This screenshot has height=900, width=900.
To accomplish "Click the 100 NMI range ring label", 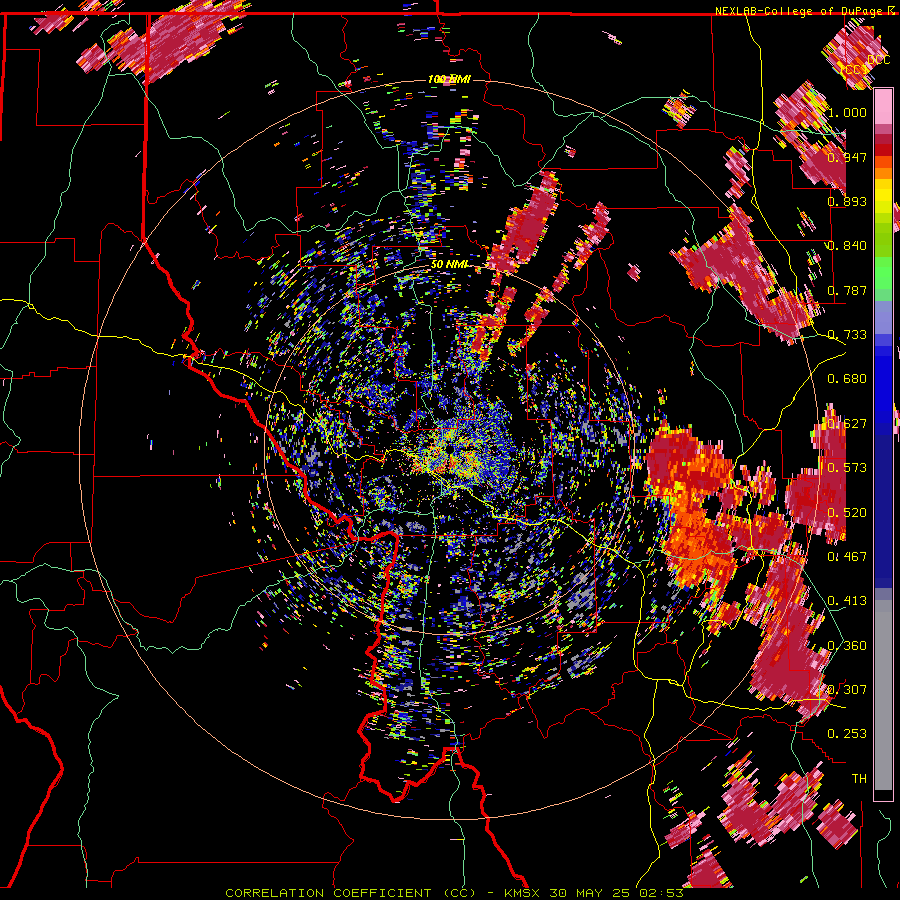I will (449, 79).
